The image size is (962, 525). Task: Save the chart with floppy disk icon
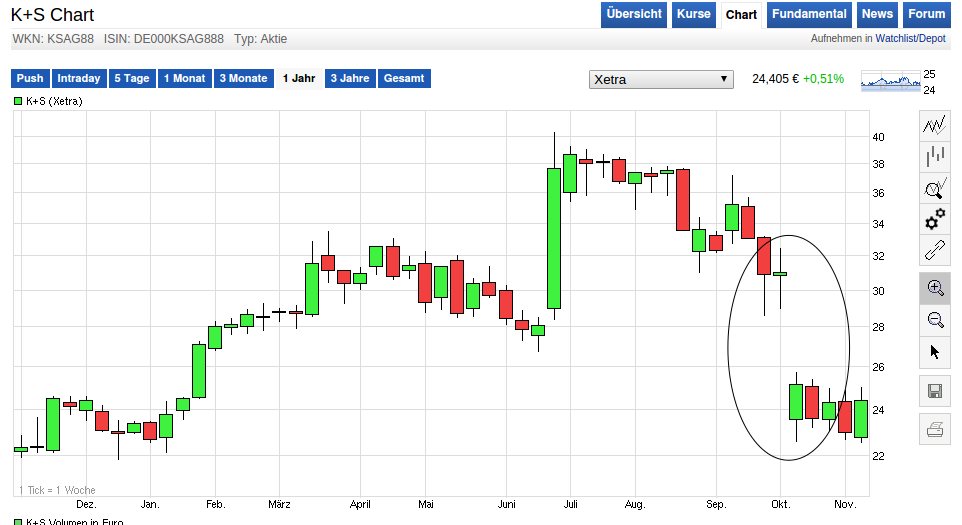[x=934, y=391]
